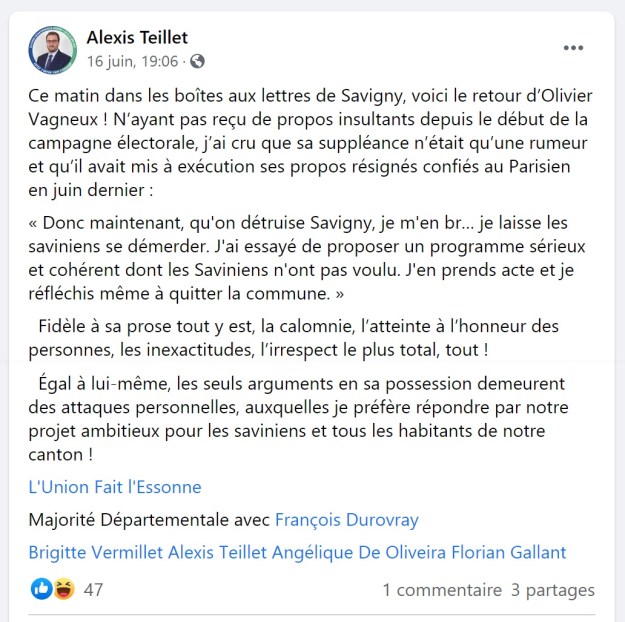Open the Brigitte Vermillet tagged profile

[x=96, y=552]
